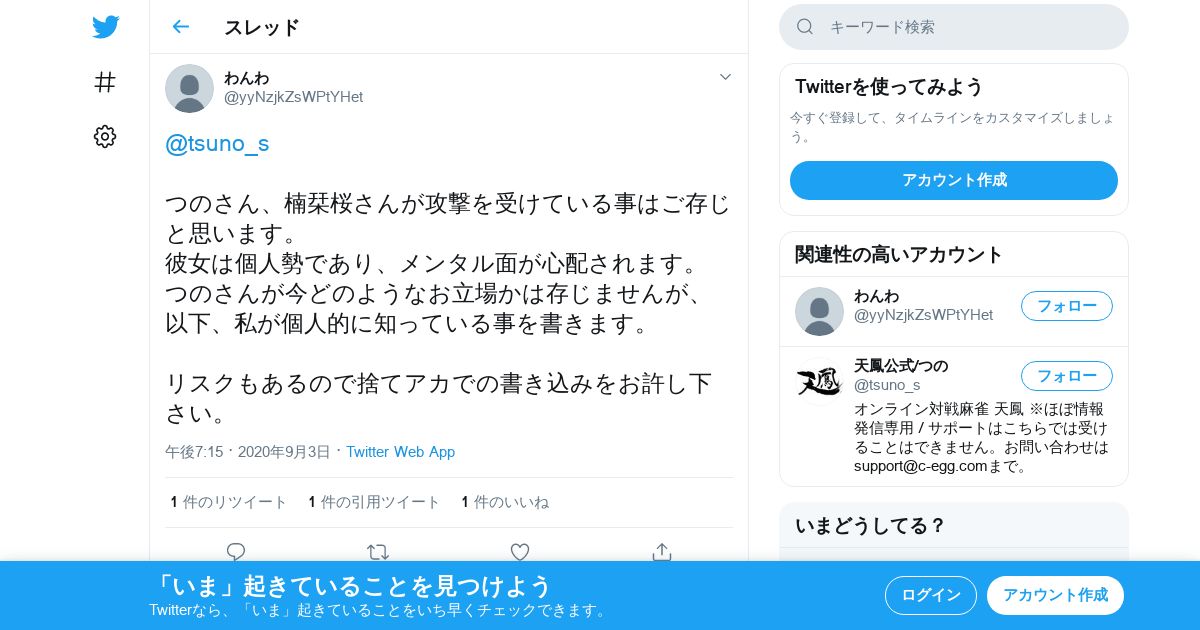This screenshot has width=1200, height=630.
Task: Share the tweet using the upload icon
Action: point(662,551)
